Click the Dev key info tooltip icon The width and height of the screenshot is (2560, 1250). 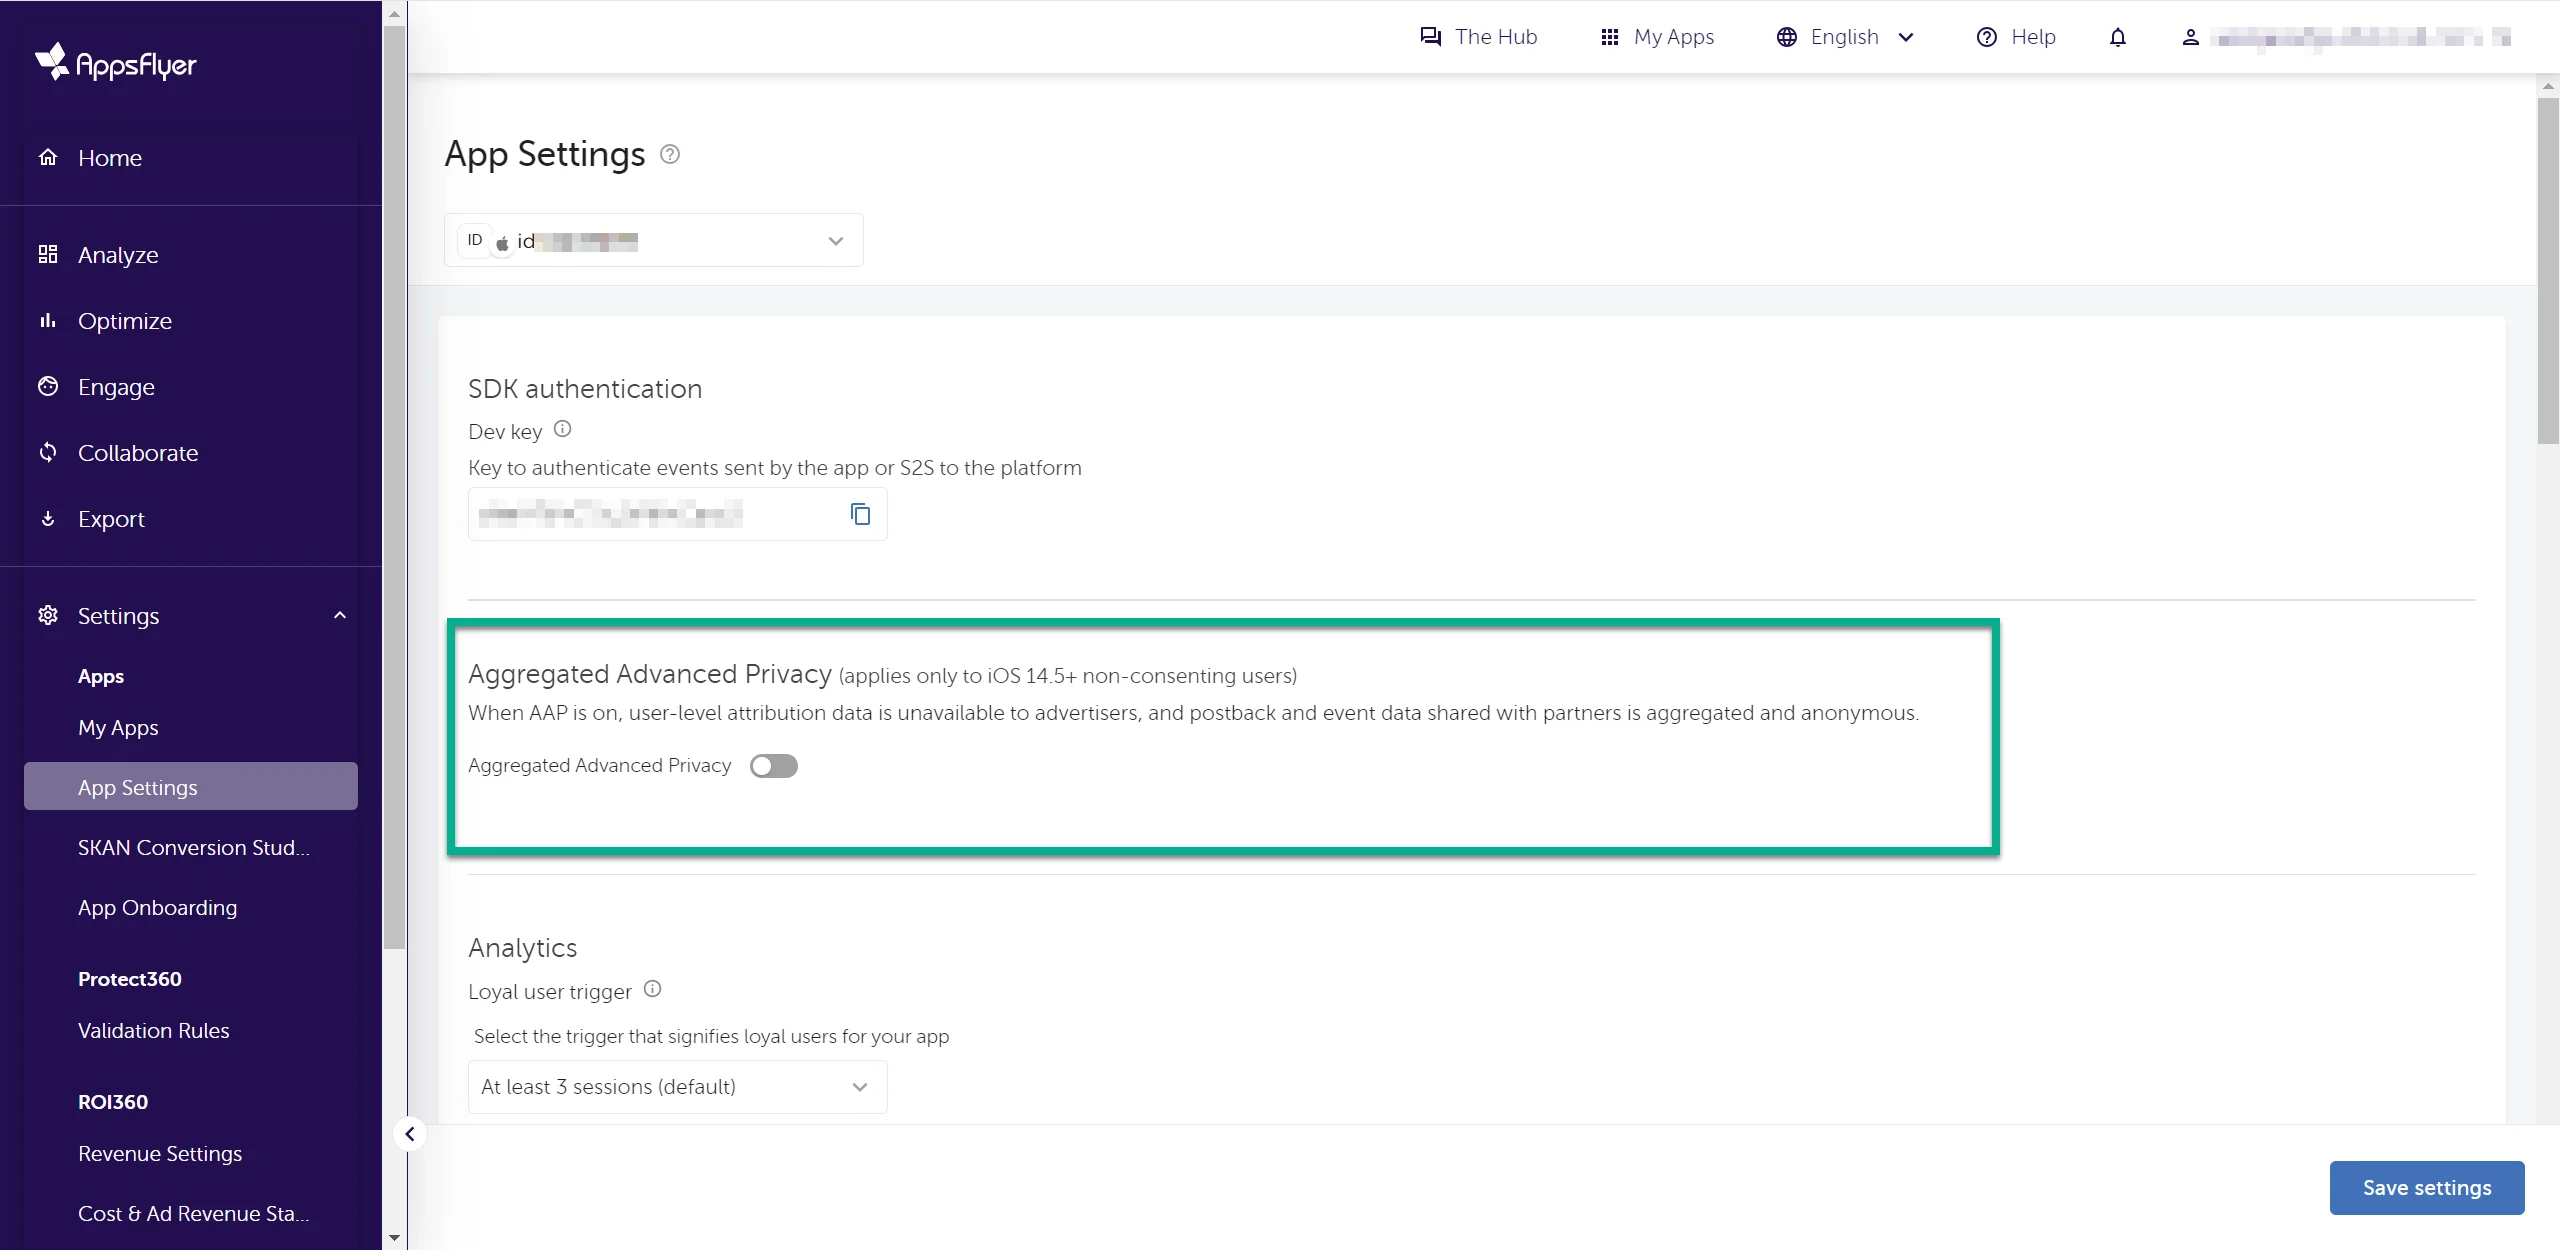pos(562,429)
